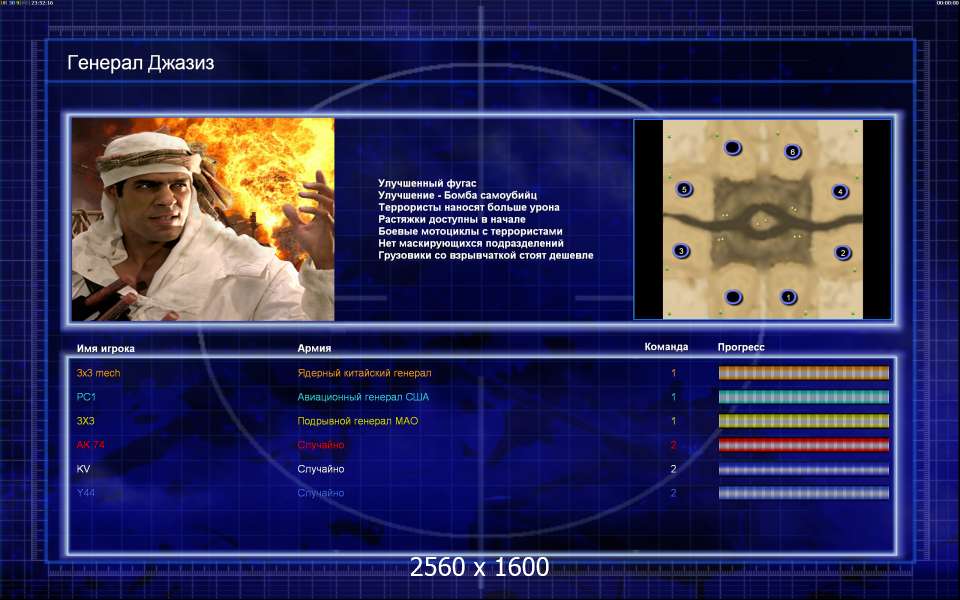Choose start position 4 on the minimap

tap(840, 191)
